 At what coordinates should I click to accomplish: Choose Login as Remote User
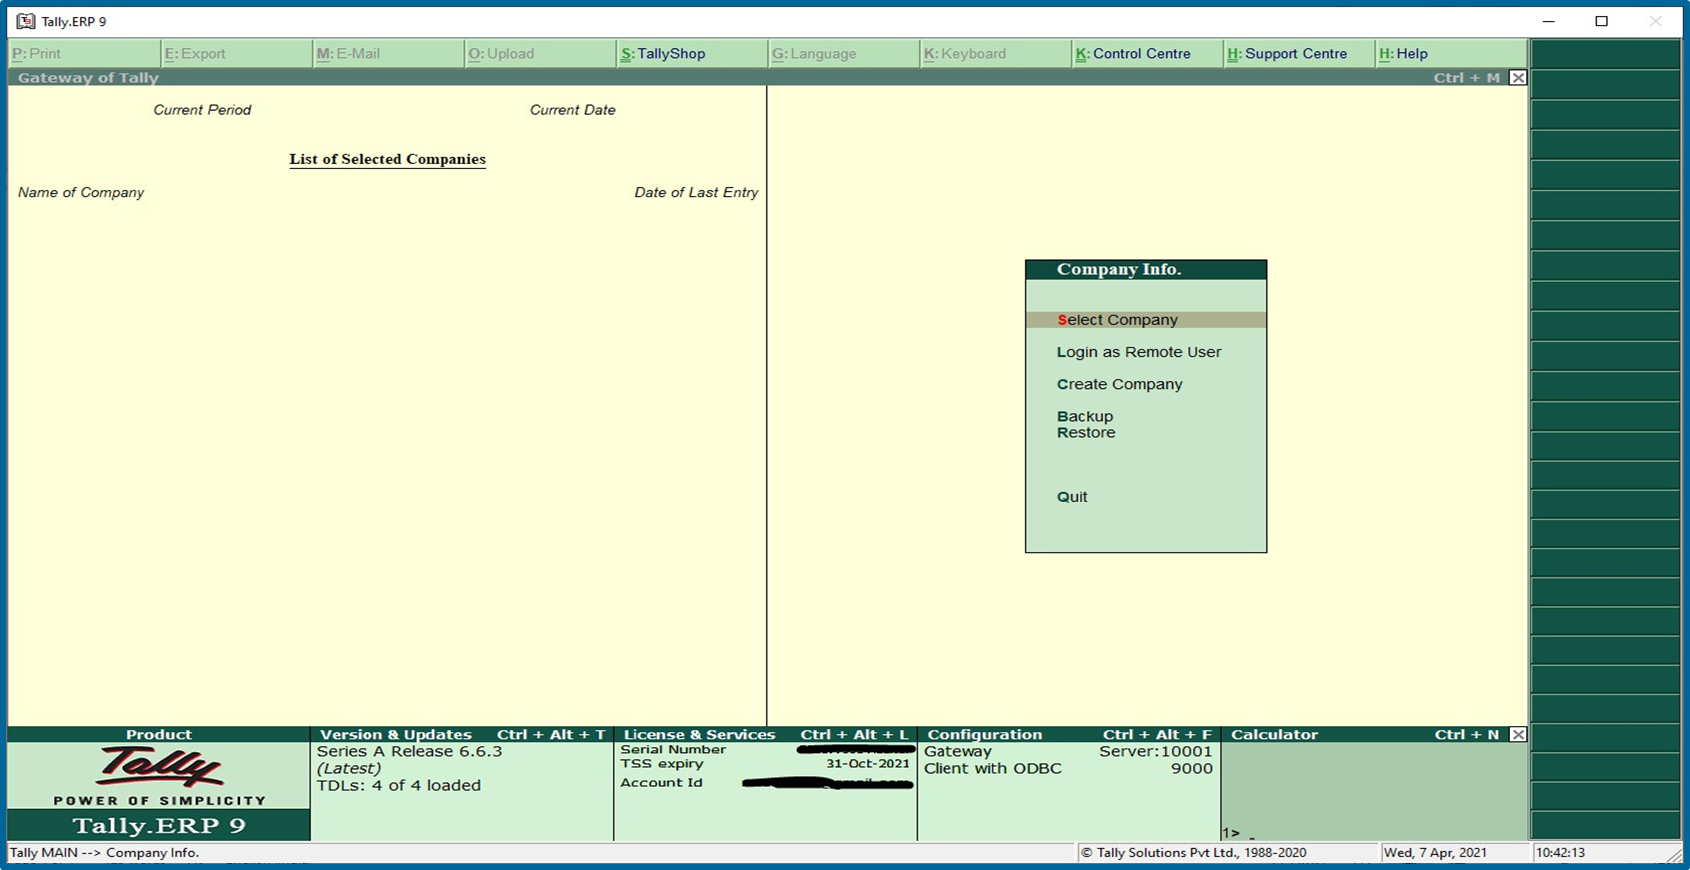[1139, 352]
